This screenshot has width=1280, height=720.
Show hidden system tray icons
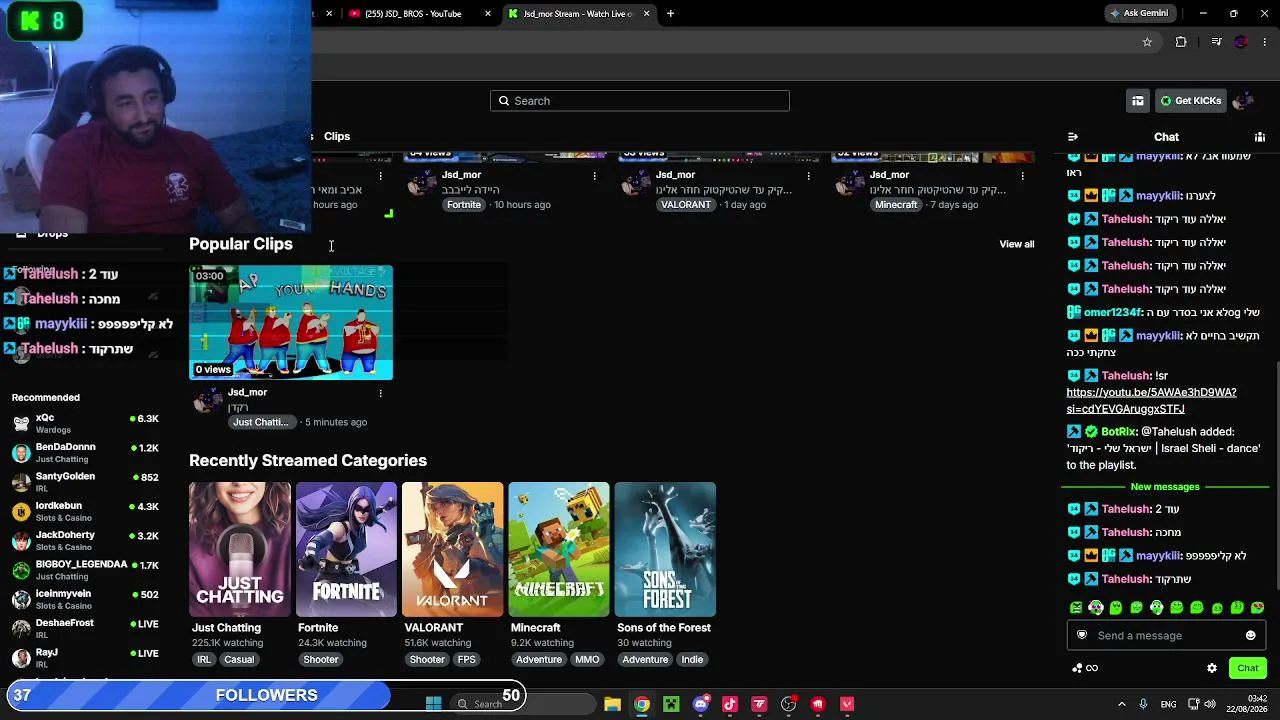coord(1121,704)
